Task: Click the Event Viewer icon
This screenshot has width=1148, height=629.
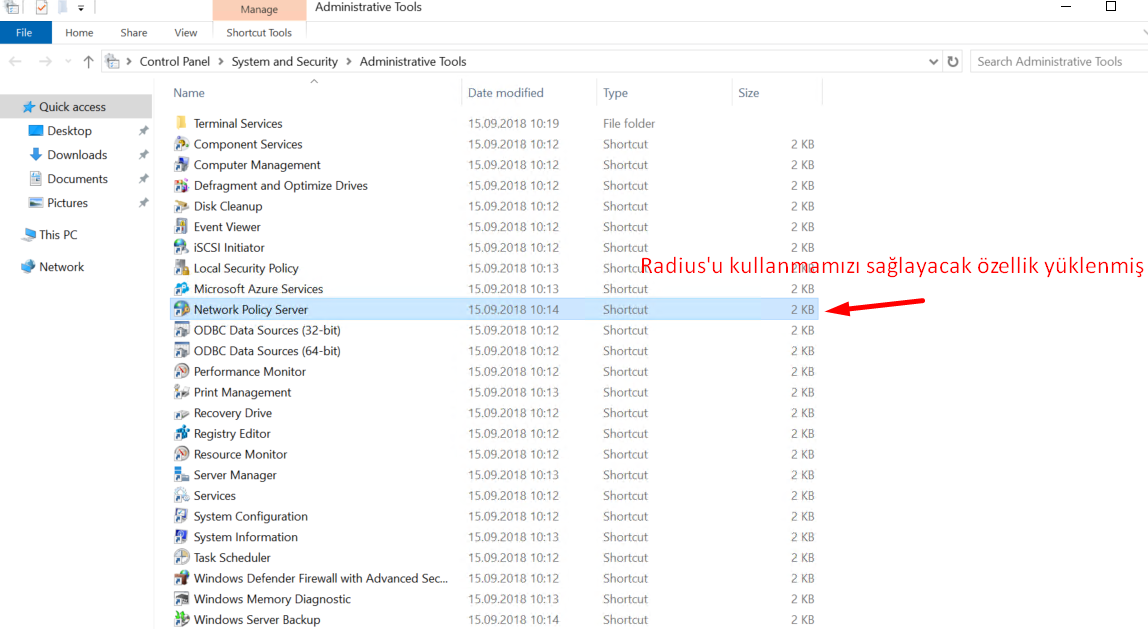Action: tap(181, 227)
